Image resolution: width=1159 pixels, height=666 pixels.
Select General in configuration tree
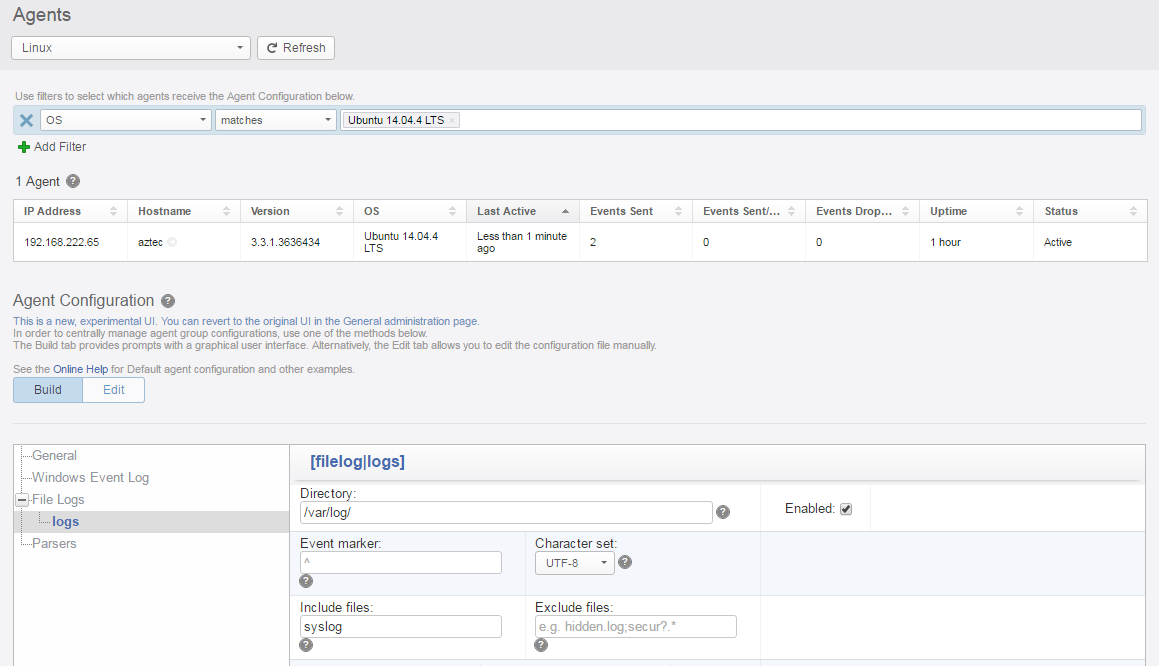pos(54,456)
